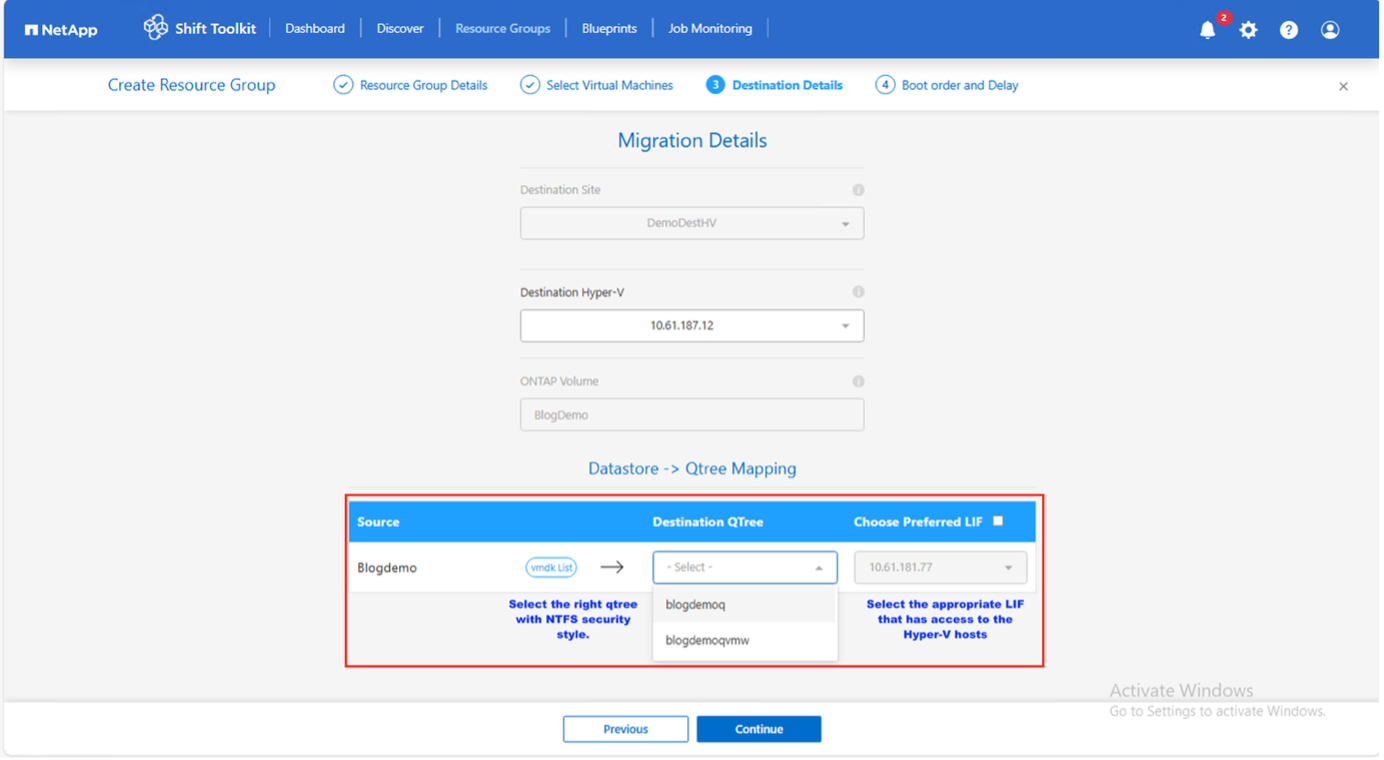This screenshot has width=1384, height=760.
Task: Open the notifications bell with 2 alerts
Action: click(x=1207, y=30)
